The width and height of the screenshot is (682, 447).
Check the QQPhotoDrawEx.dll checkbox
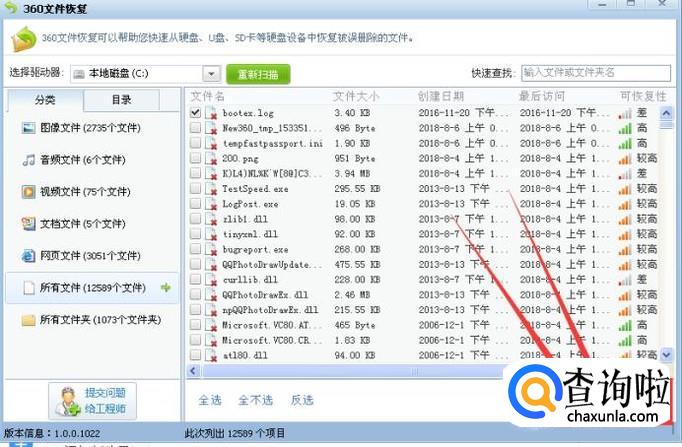195,294
